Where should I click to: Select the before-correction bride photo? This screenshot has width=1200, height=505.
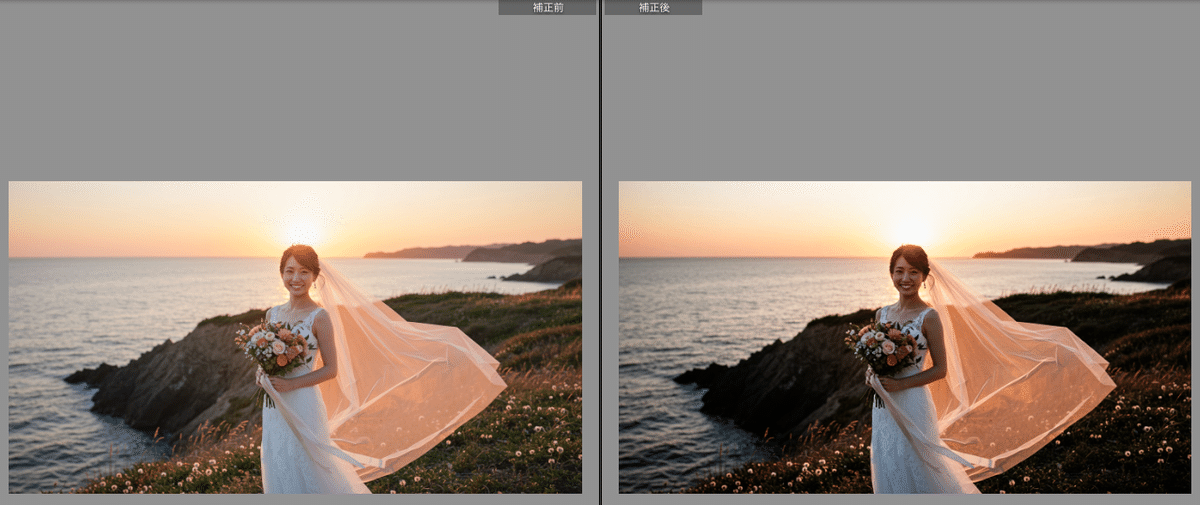[x=295, y=337]
